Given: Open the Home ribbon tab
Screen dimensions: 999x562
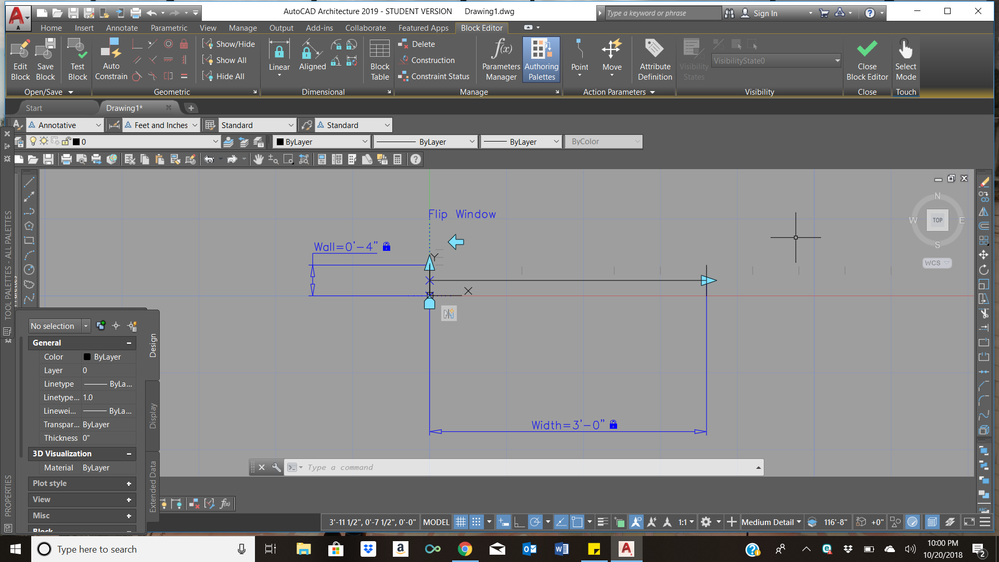Looking at the screenshot, I should tap(51, 28).
